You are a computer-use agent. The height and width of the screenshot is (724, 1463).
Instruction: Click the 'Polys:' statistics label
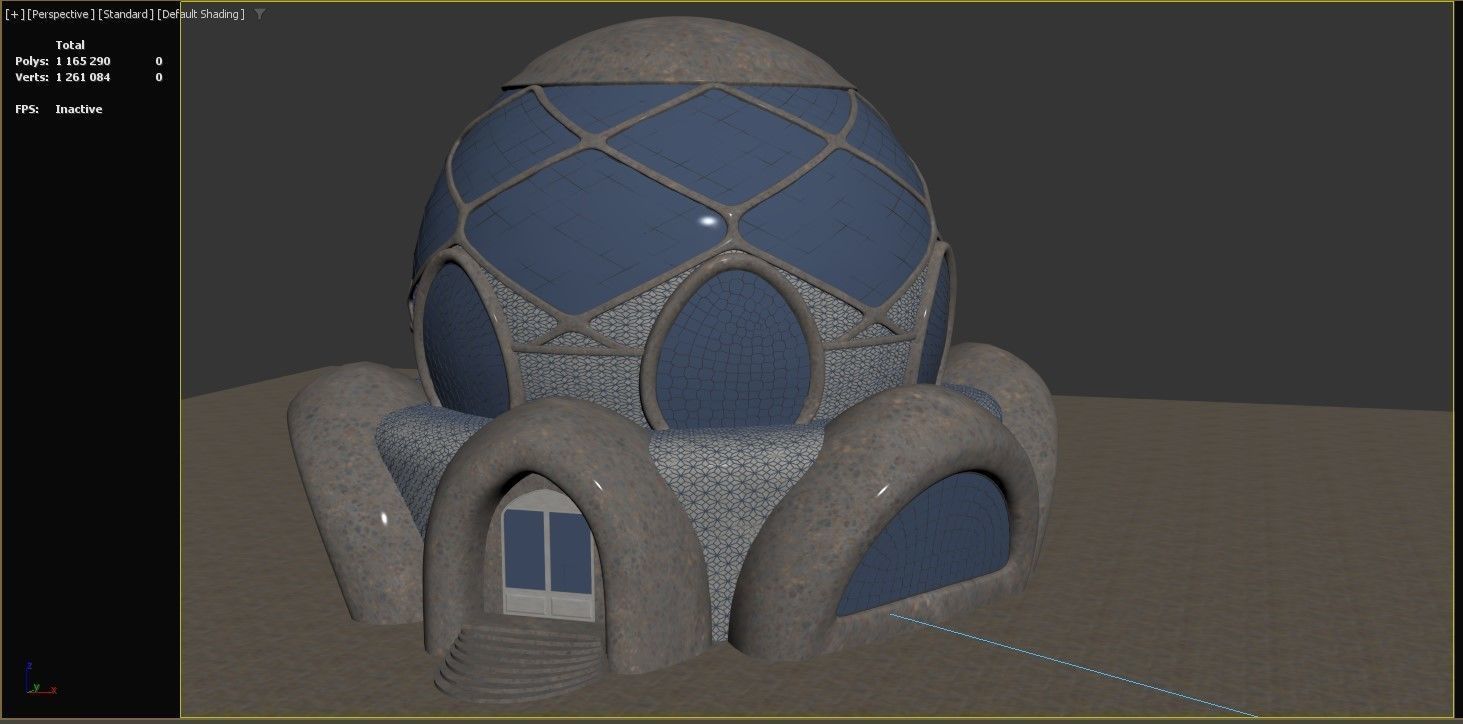32,61
